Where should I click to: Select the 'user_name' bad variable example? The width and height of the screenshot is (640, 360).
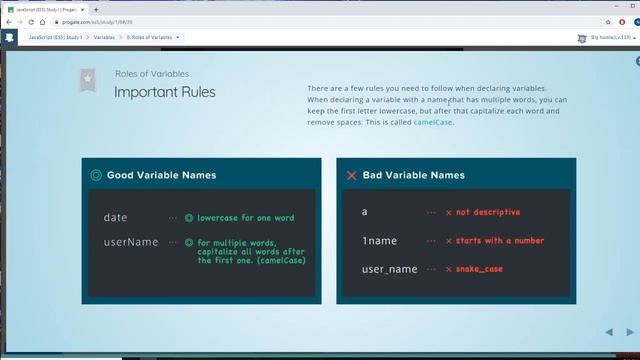pyautogui.click(x=389, y=269)
